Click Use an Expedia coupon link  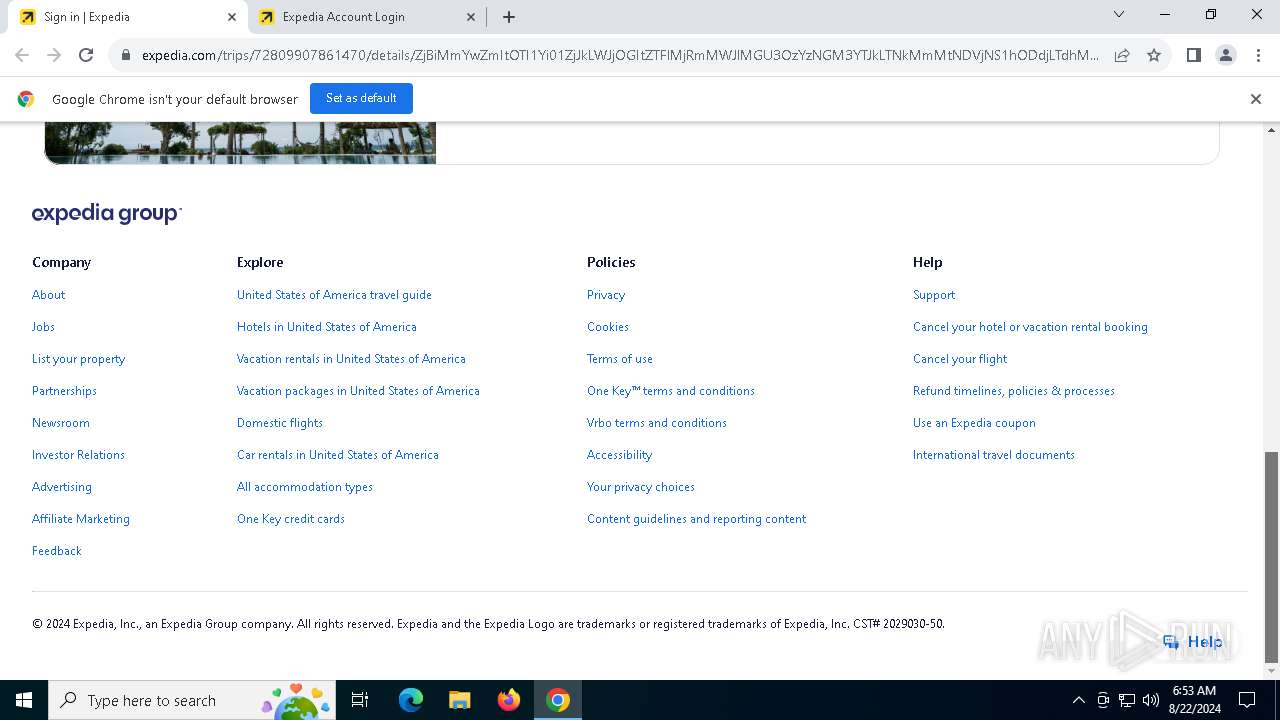coord(974,423)
